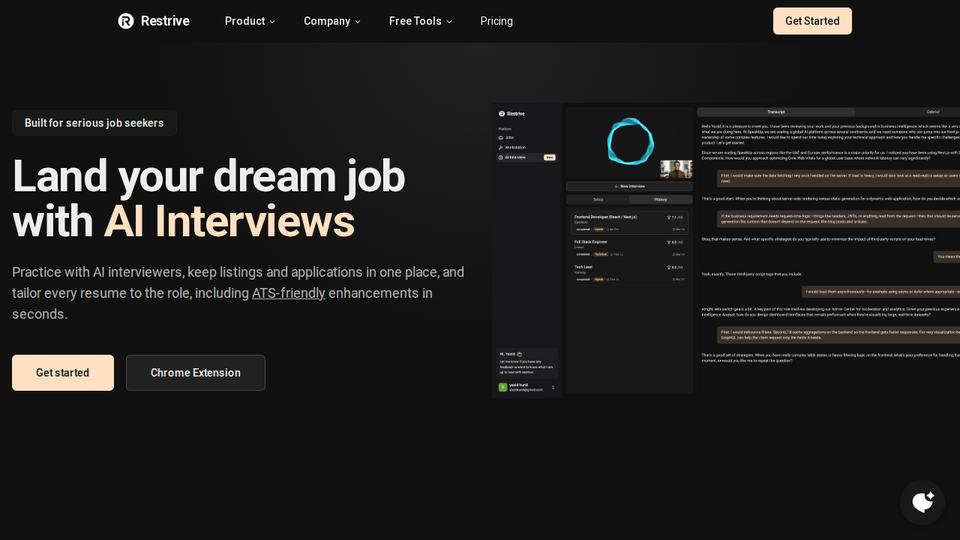Switch to the History tab in preview

tap(661, 200)
